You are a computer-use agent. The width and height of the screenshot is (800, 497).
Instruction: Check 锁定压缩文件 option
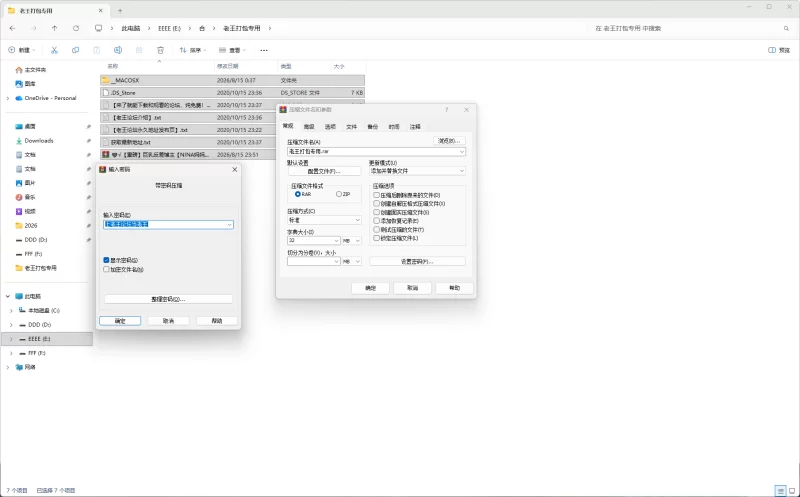(377, 238)
